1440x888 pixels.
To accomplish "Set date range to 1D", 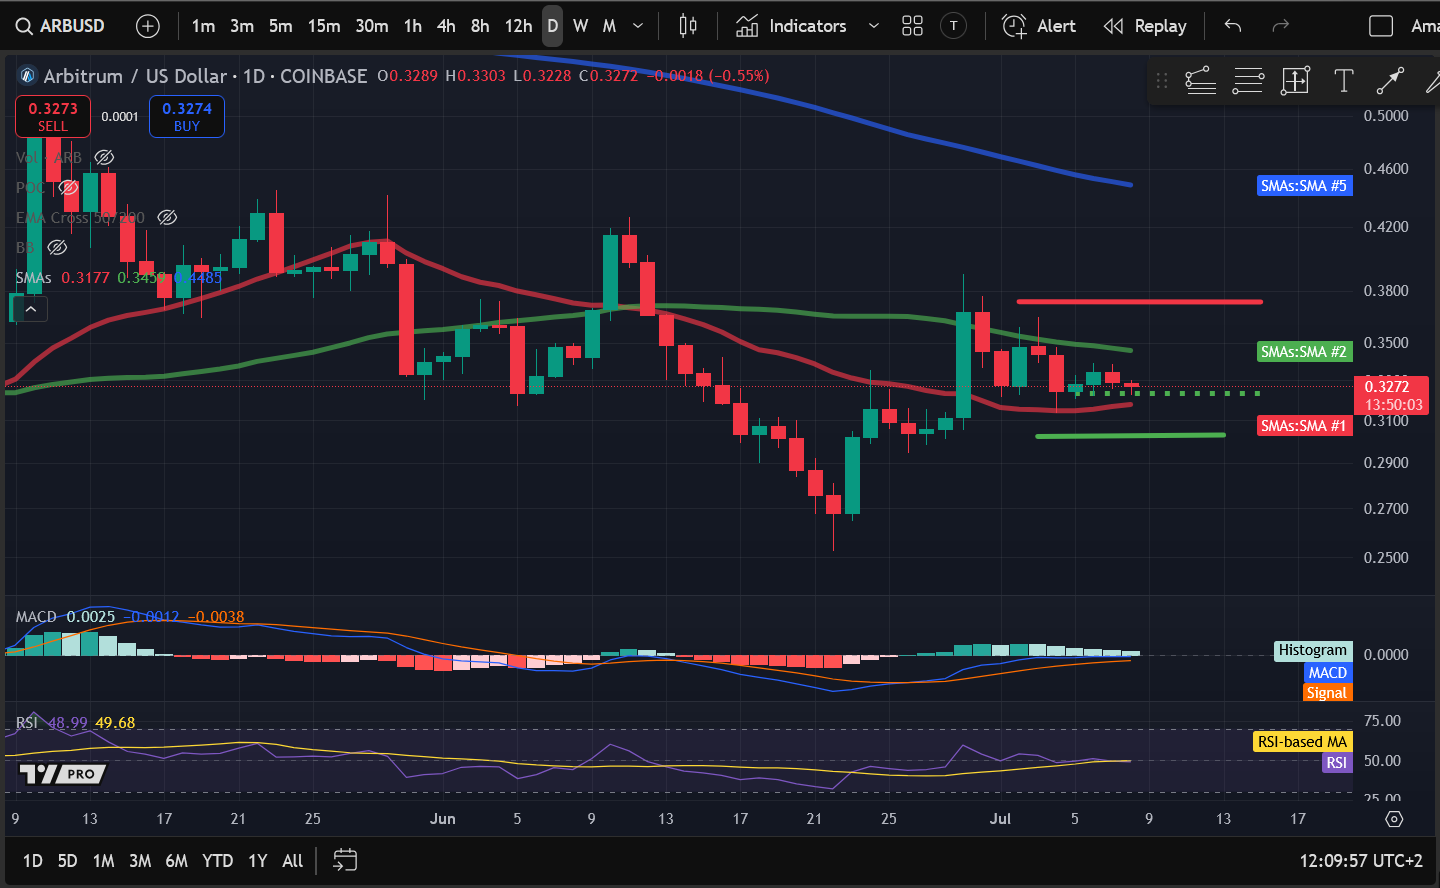I will pyautogui.click(x=33, y=861).
